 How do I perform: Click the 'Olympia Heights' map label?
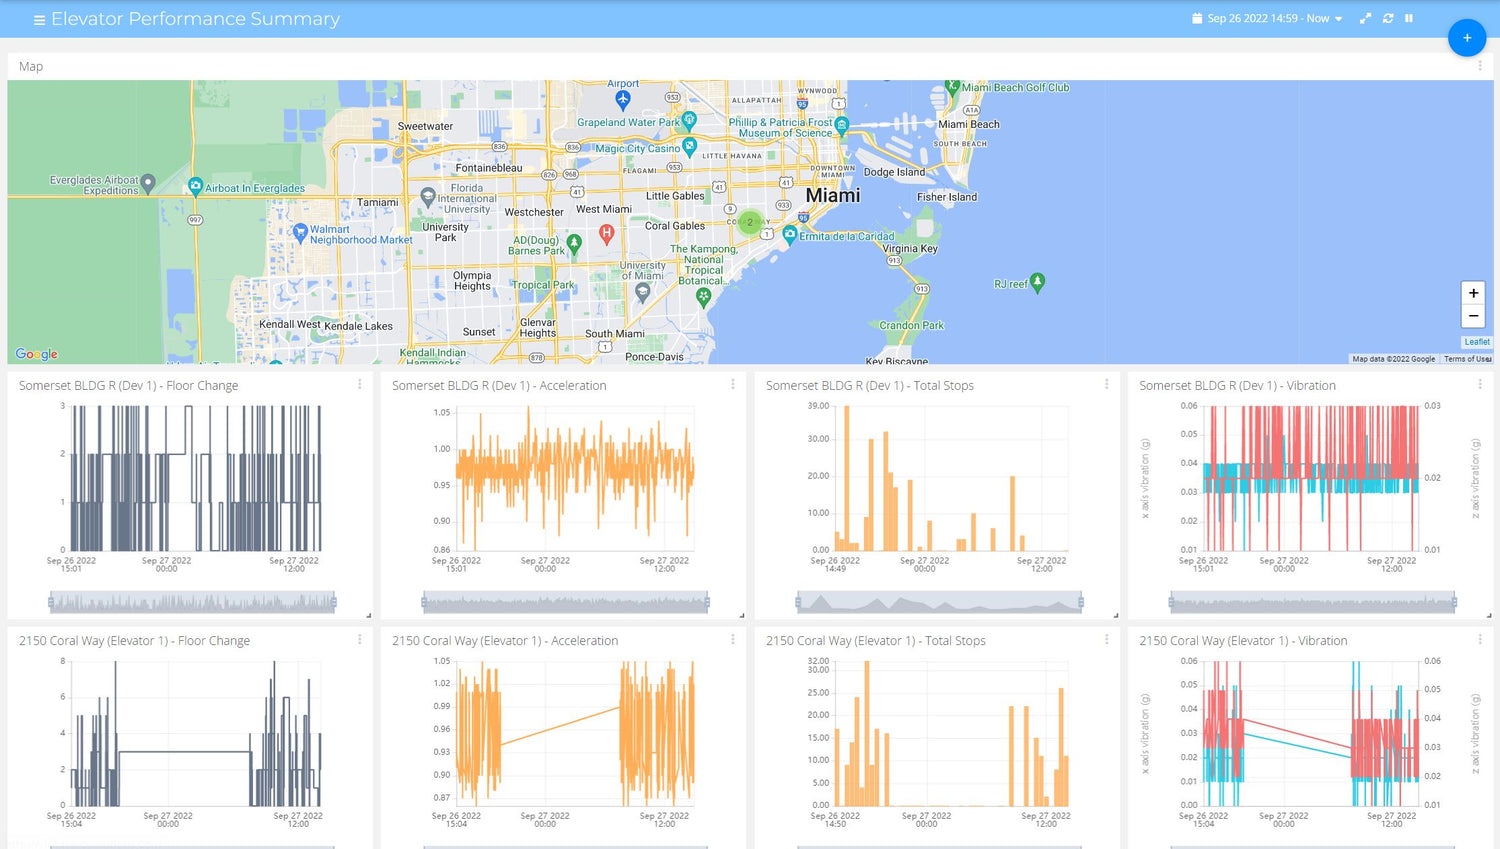coord(472,281)
